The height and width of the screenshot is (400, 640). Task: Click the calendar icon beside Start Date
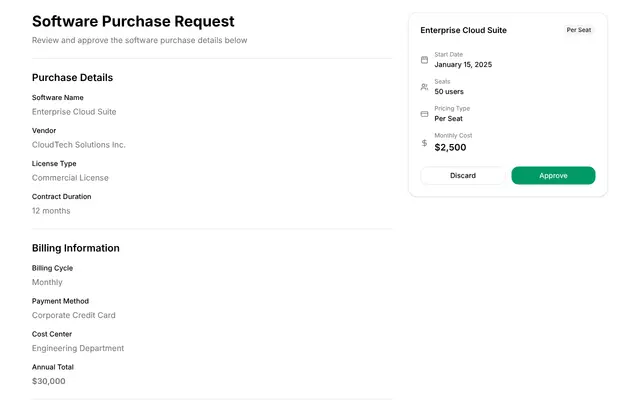[x=424, y=60]
